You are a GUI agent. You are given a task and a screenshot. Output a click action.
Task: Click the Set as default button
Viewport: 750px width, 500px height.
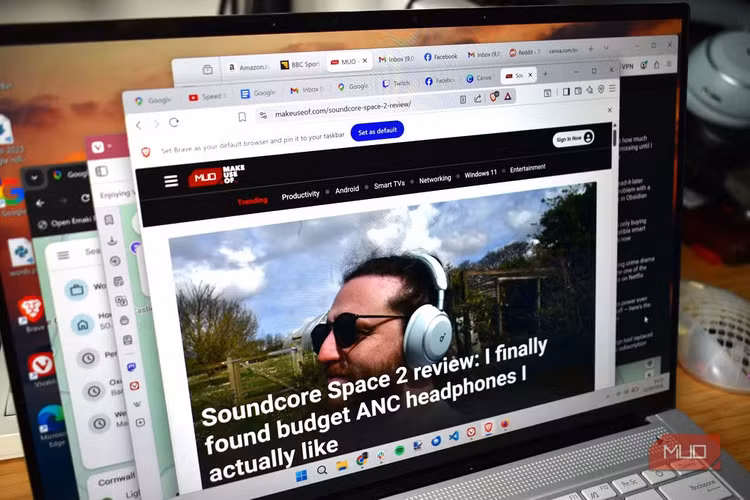click(x=377, y=131)
